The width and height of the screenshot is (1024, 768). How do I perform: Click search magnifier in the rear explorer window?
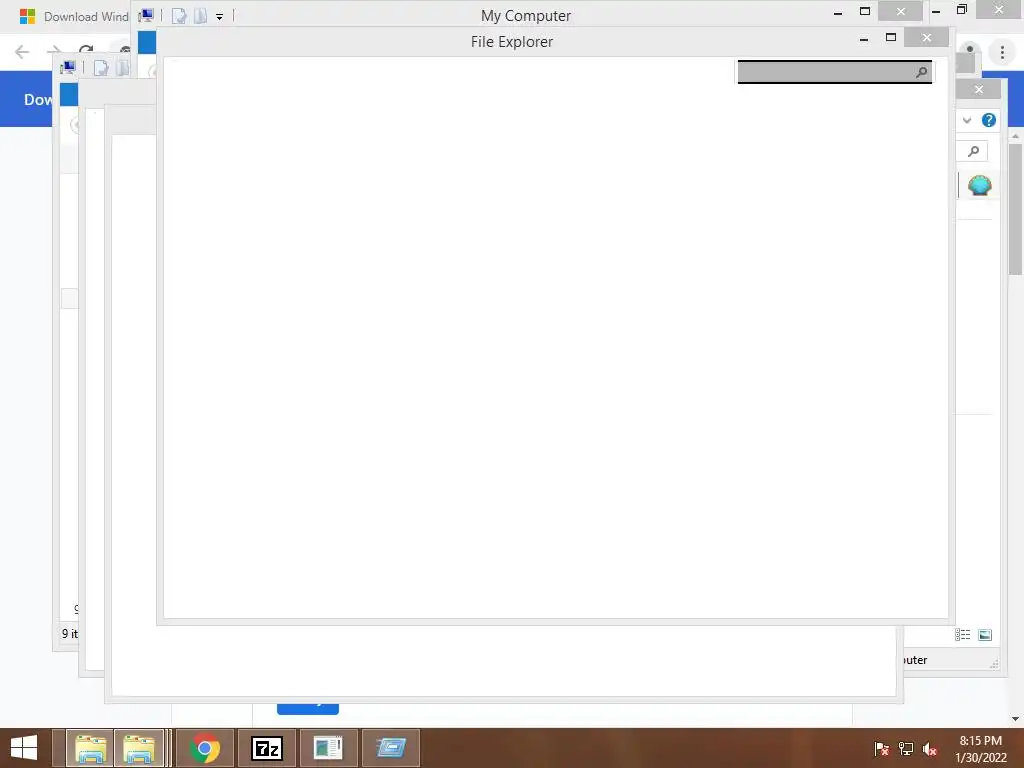[973, 152]
